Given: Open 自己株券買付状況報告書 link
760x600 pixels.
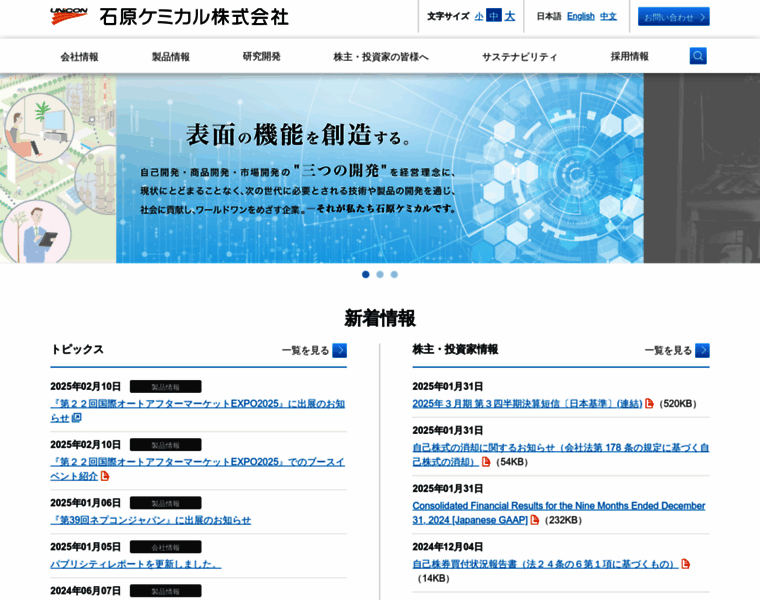Looking at the screenshot, I should tap(545, 564).
